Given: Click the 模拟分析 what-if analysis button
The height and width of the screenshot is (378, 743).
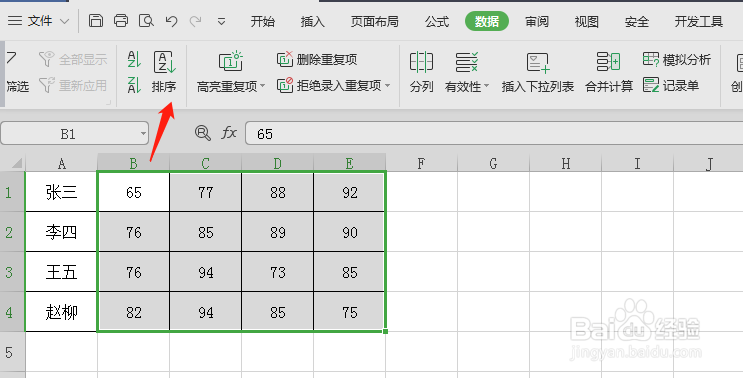Looking at the screenshot, I should click(x=677, y=60).
